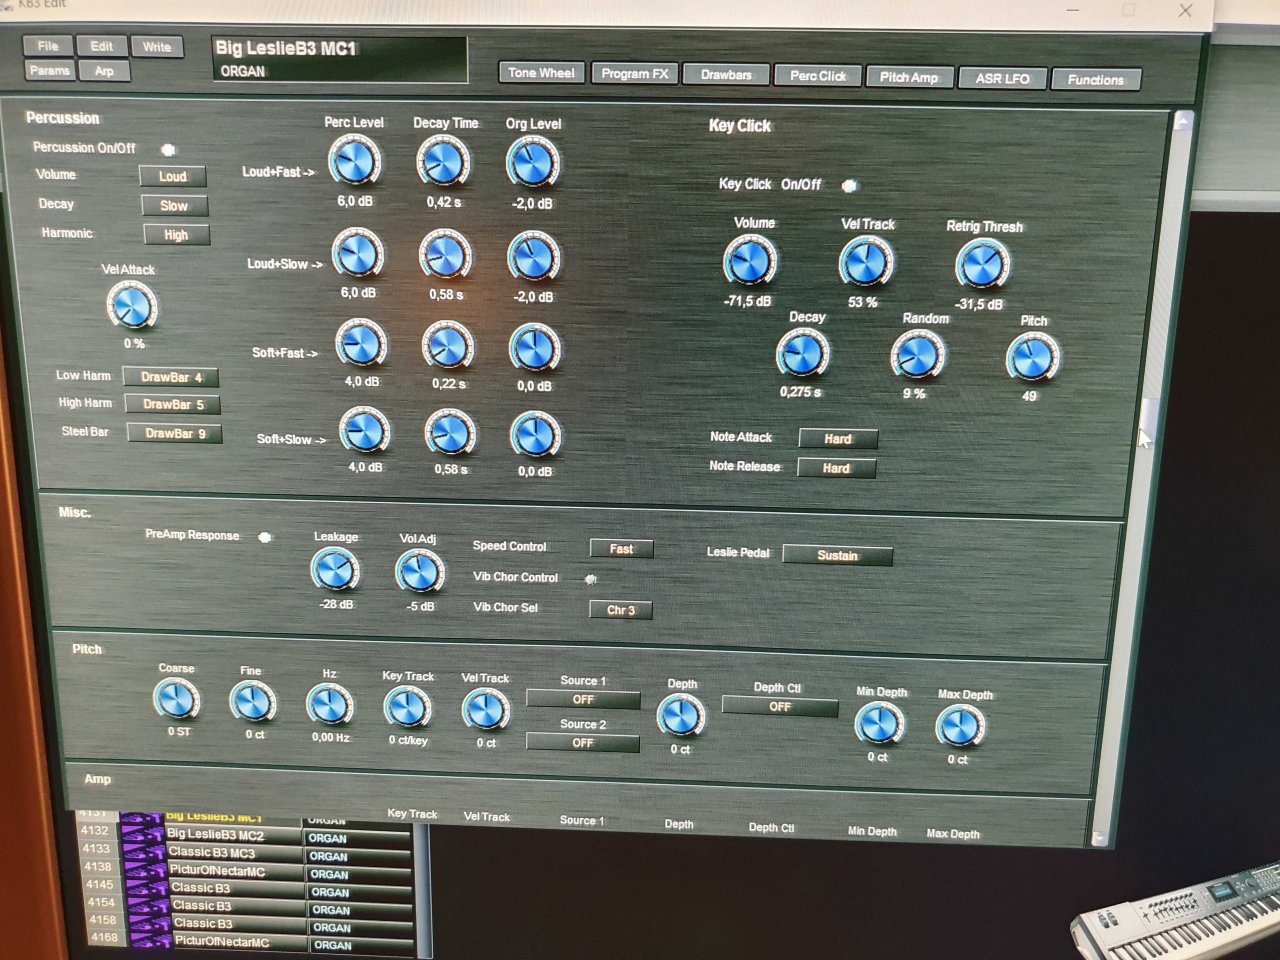Open Pitch Source 2 OFF selector
The width and height of the screenshot is (1280, 960).
tap(583, 742)
